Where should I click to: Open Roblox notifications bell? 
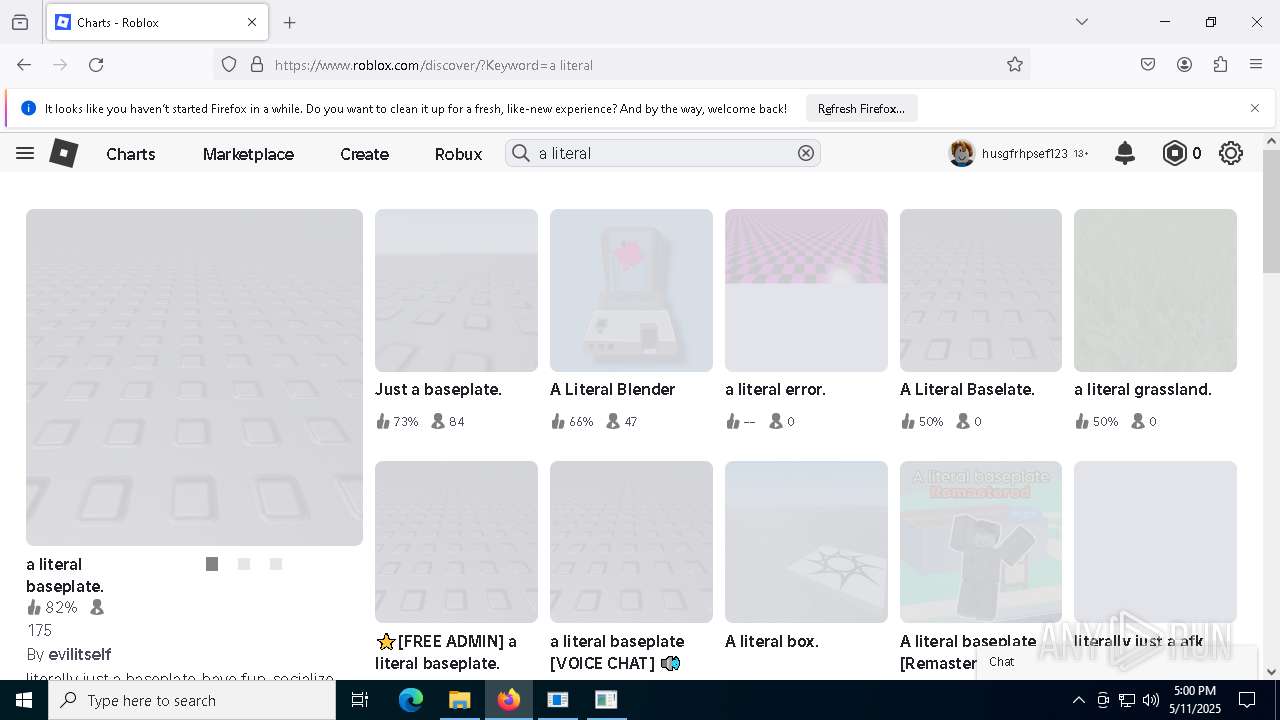pyautogui.click(x=1125, y=153)
